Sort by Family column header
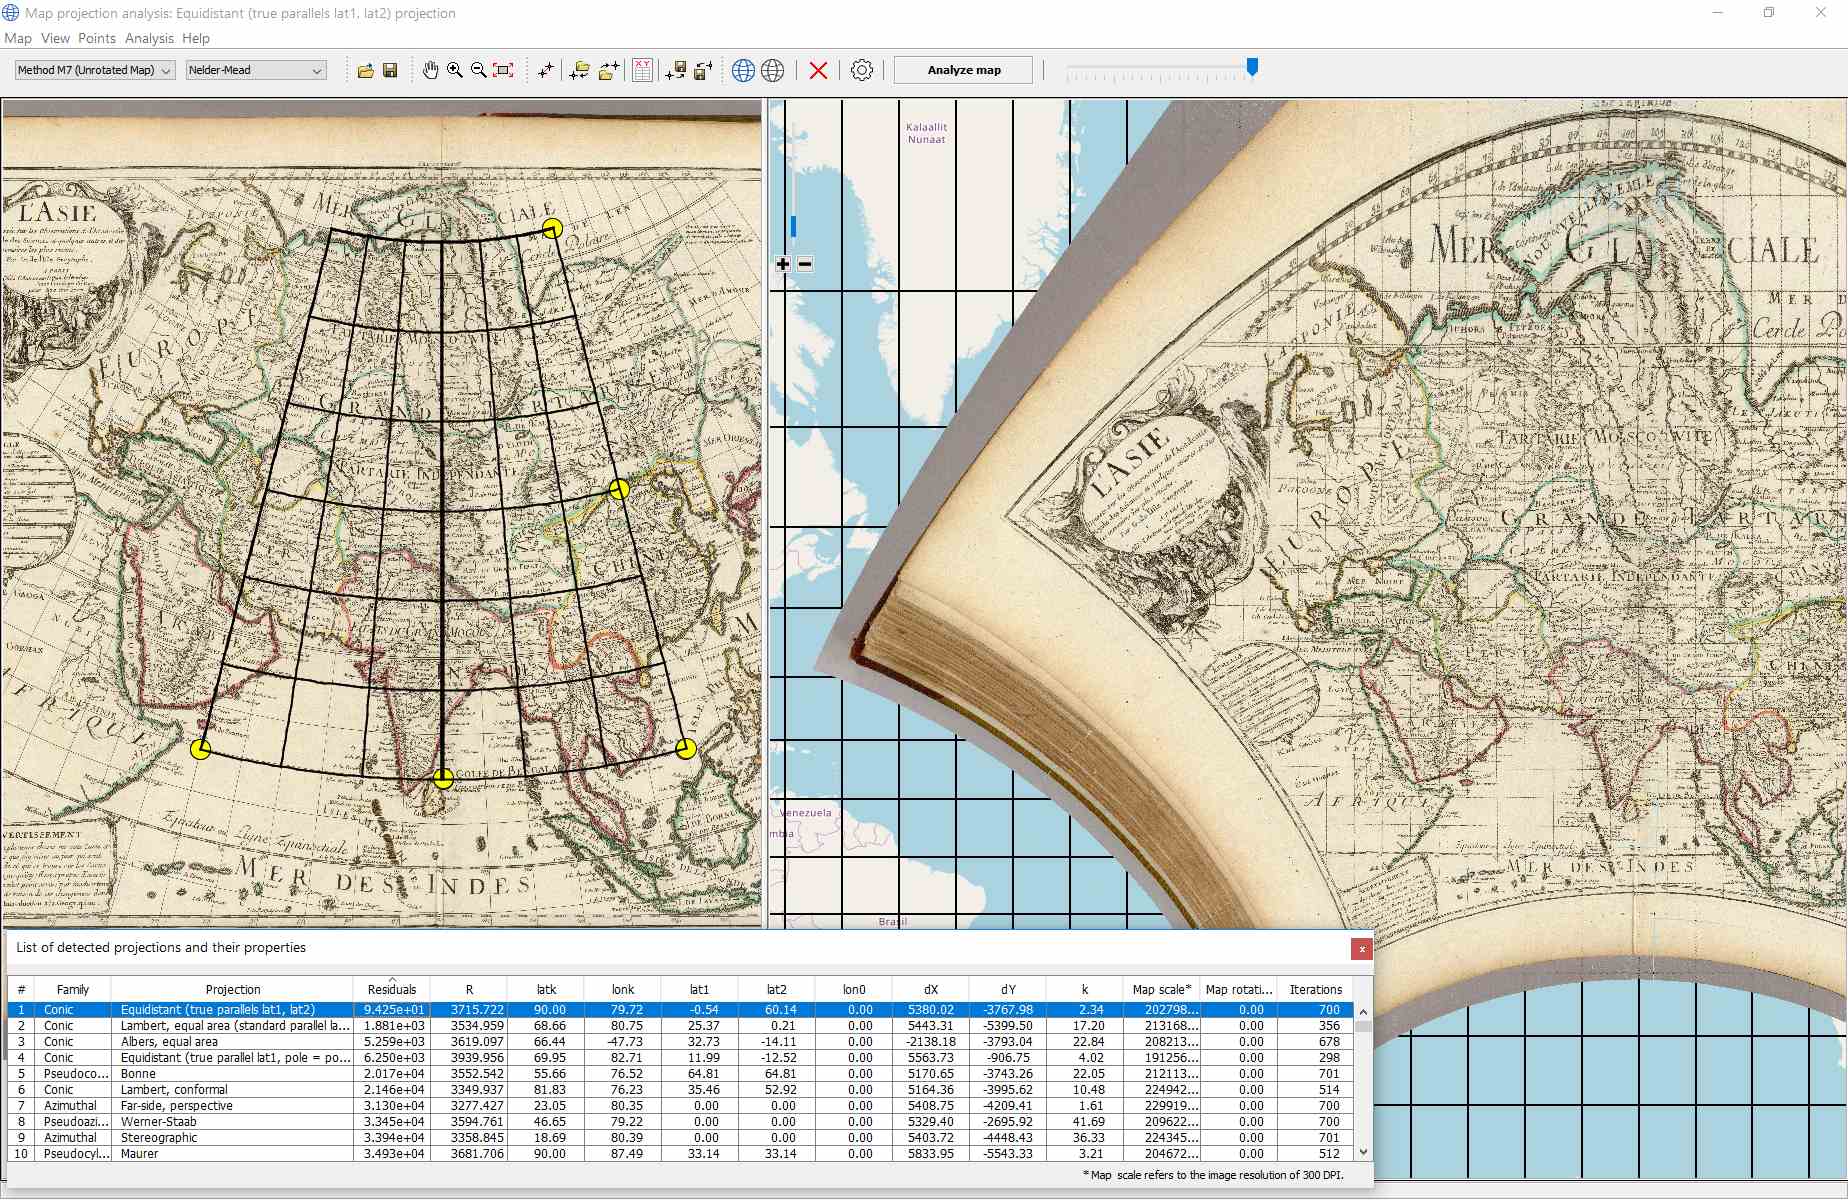 click(73, 989)
